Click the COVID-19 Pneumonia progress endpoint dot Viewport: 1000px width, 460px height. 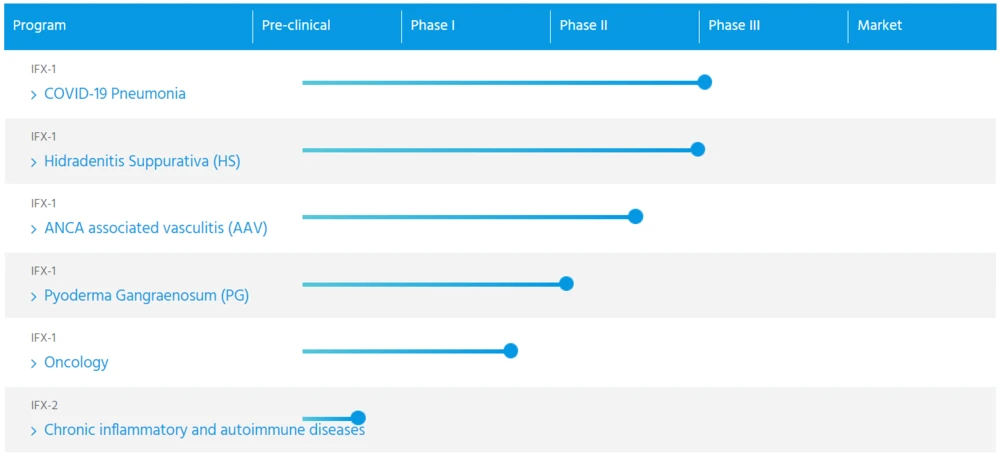704,82
